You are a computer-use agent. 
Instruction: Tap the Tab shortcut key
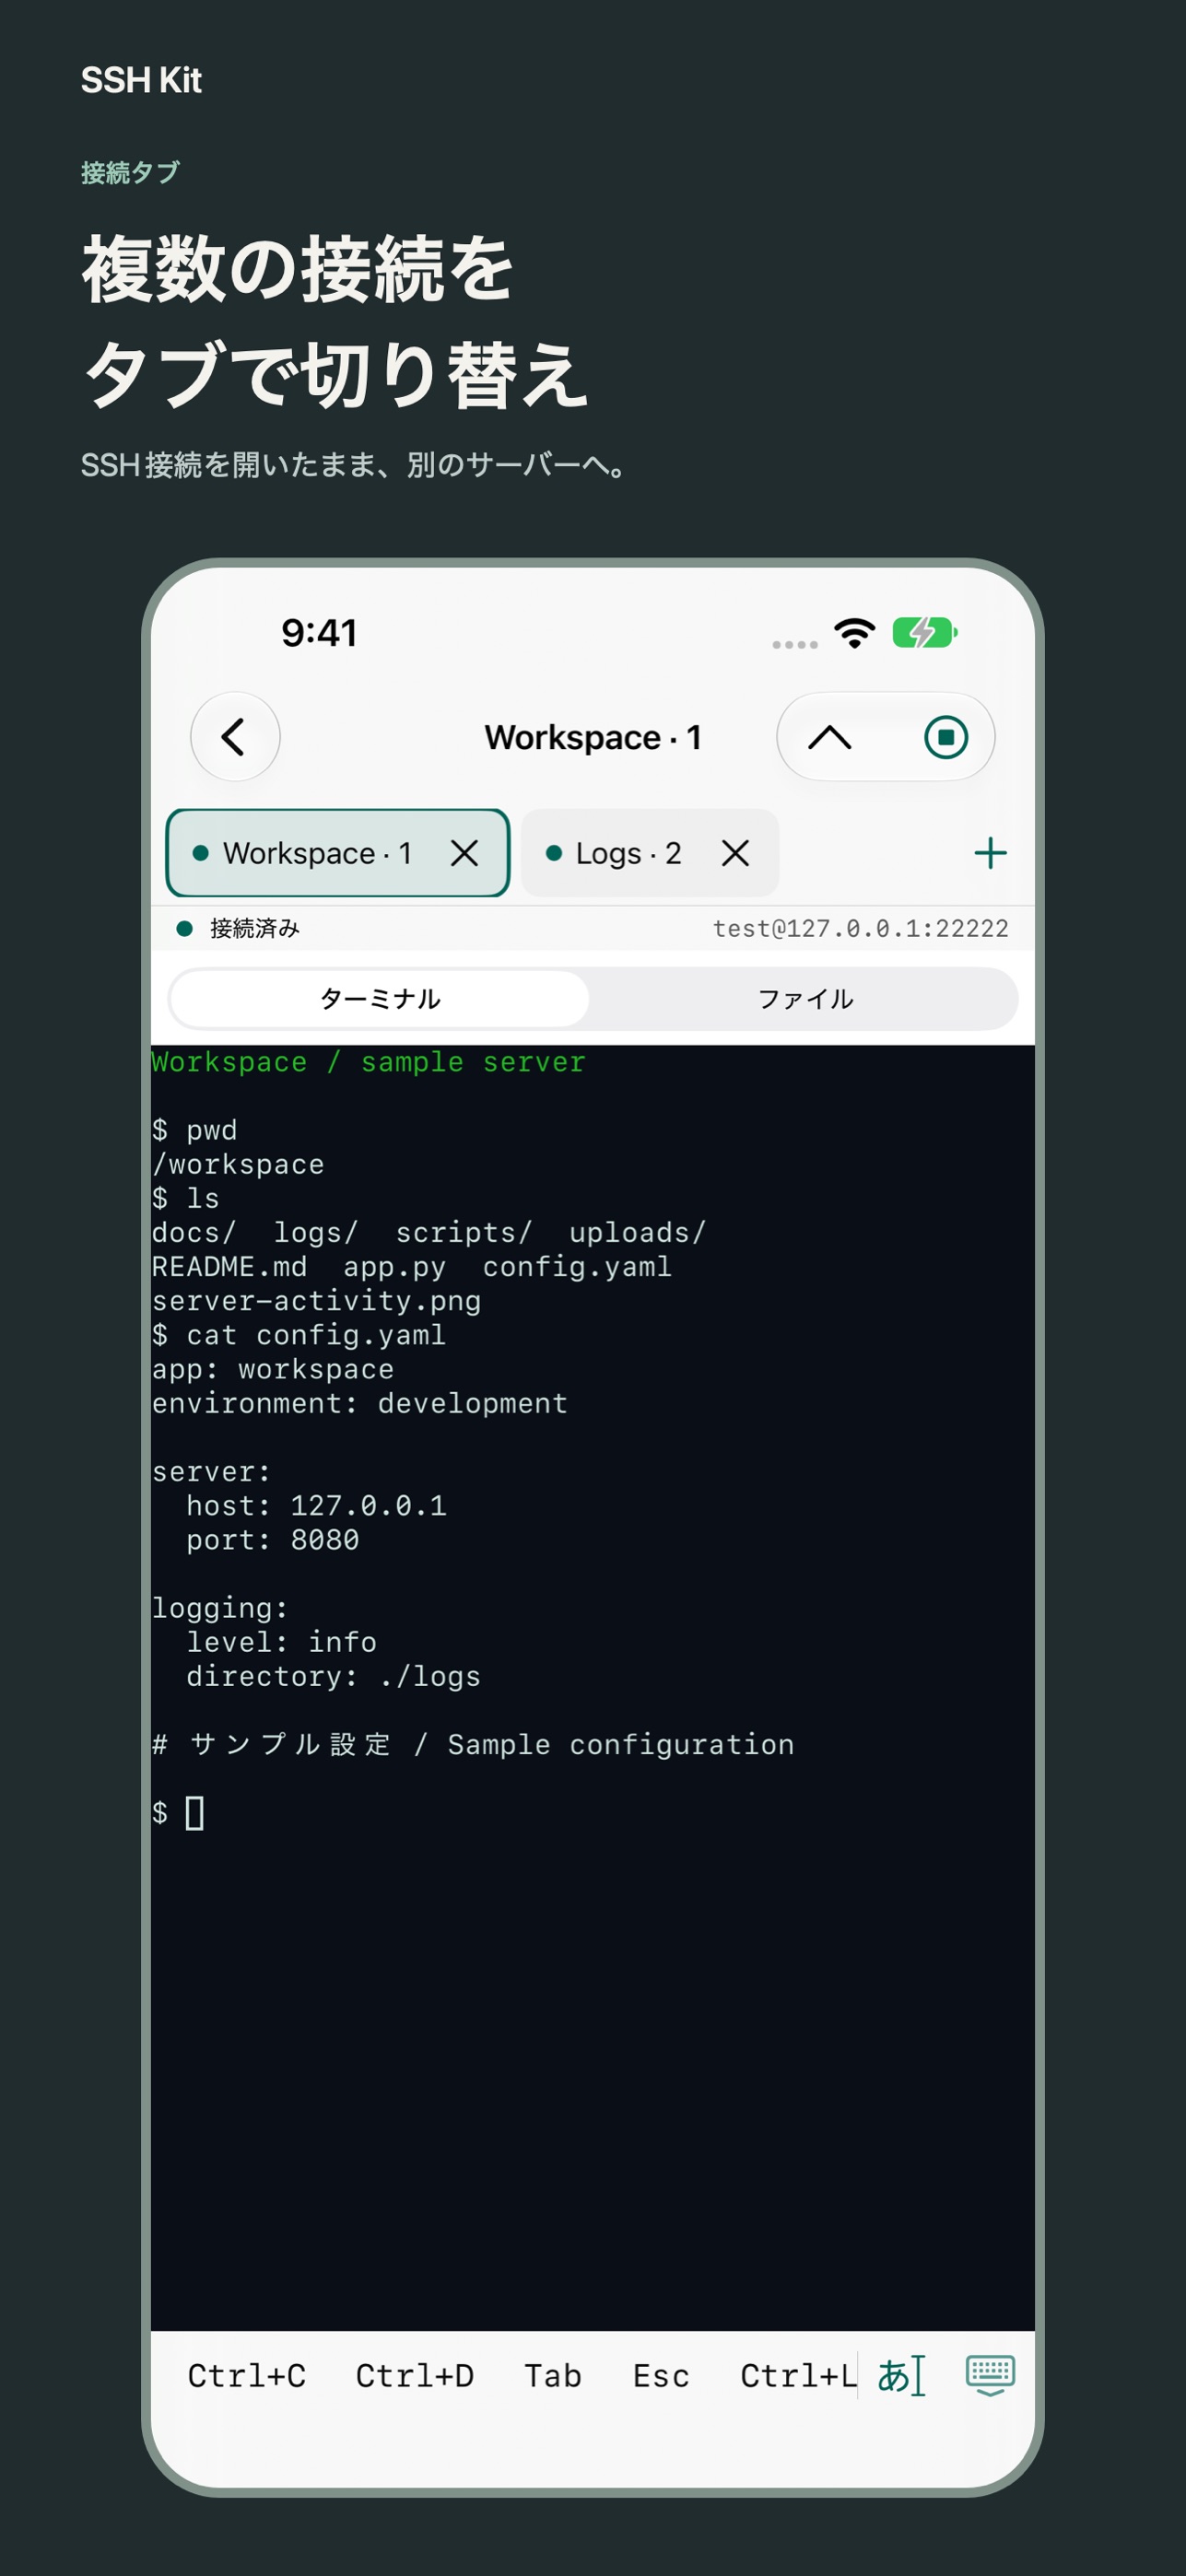(553, 2375)
